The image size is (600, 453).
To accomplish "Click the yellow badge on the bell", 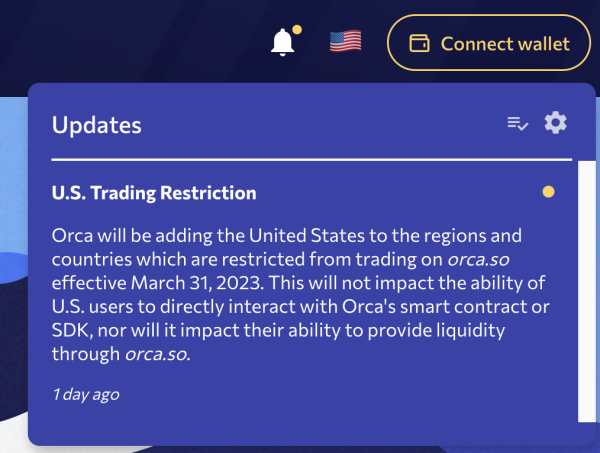I will click(296, 29).
